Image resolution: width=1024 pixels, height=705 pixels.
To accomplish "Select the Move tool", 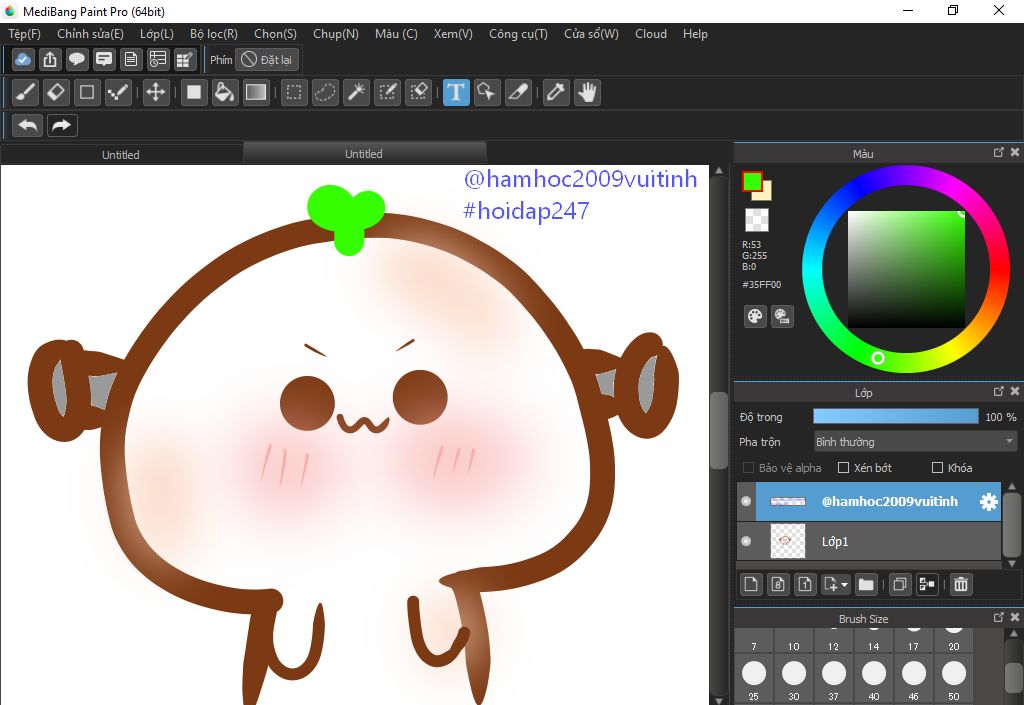I will point(155,92).
